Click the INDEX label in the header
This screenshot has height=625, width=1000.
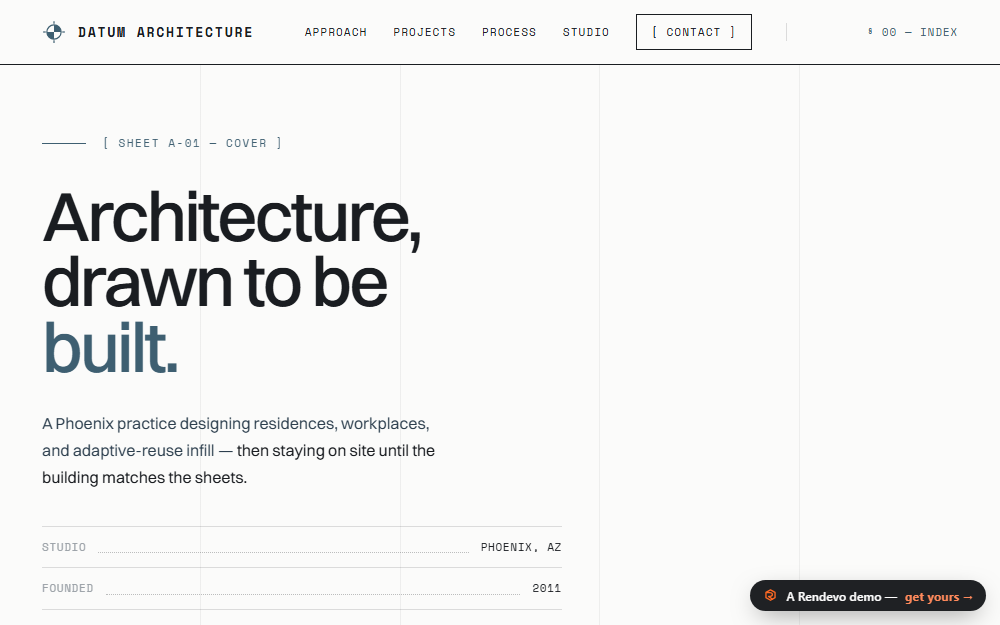tap(938, 32)
